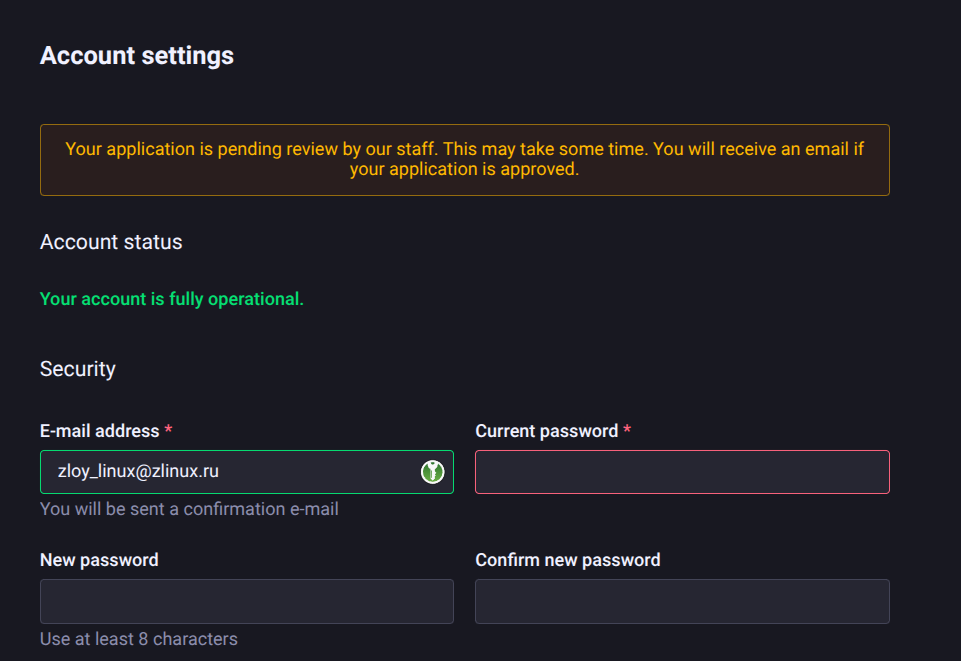
Task: Click the Security section heading
Action: 78,369
